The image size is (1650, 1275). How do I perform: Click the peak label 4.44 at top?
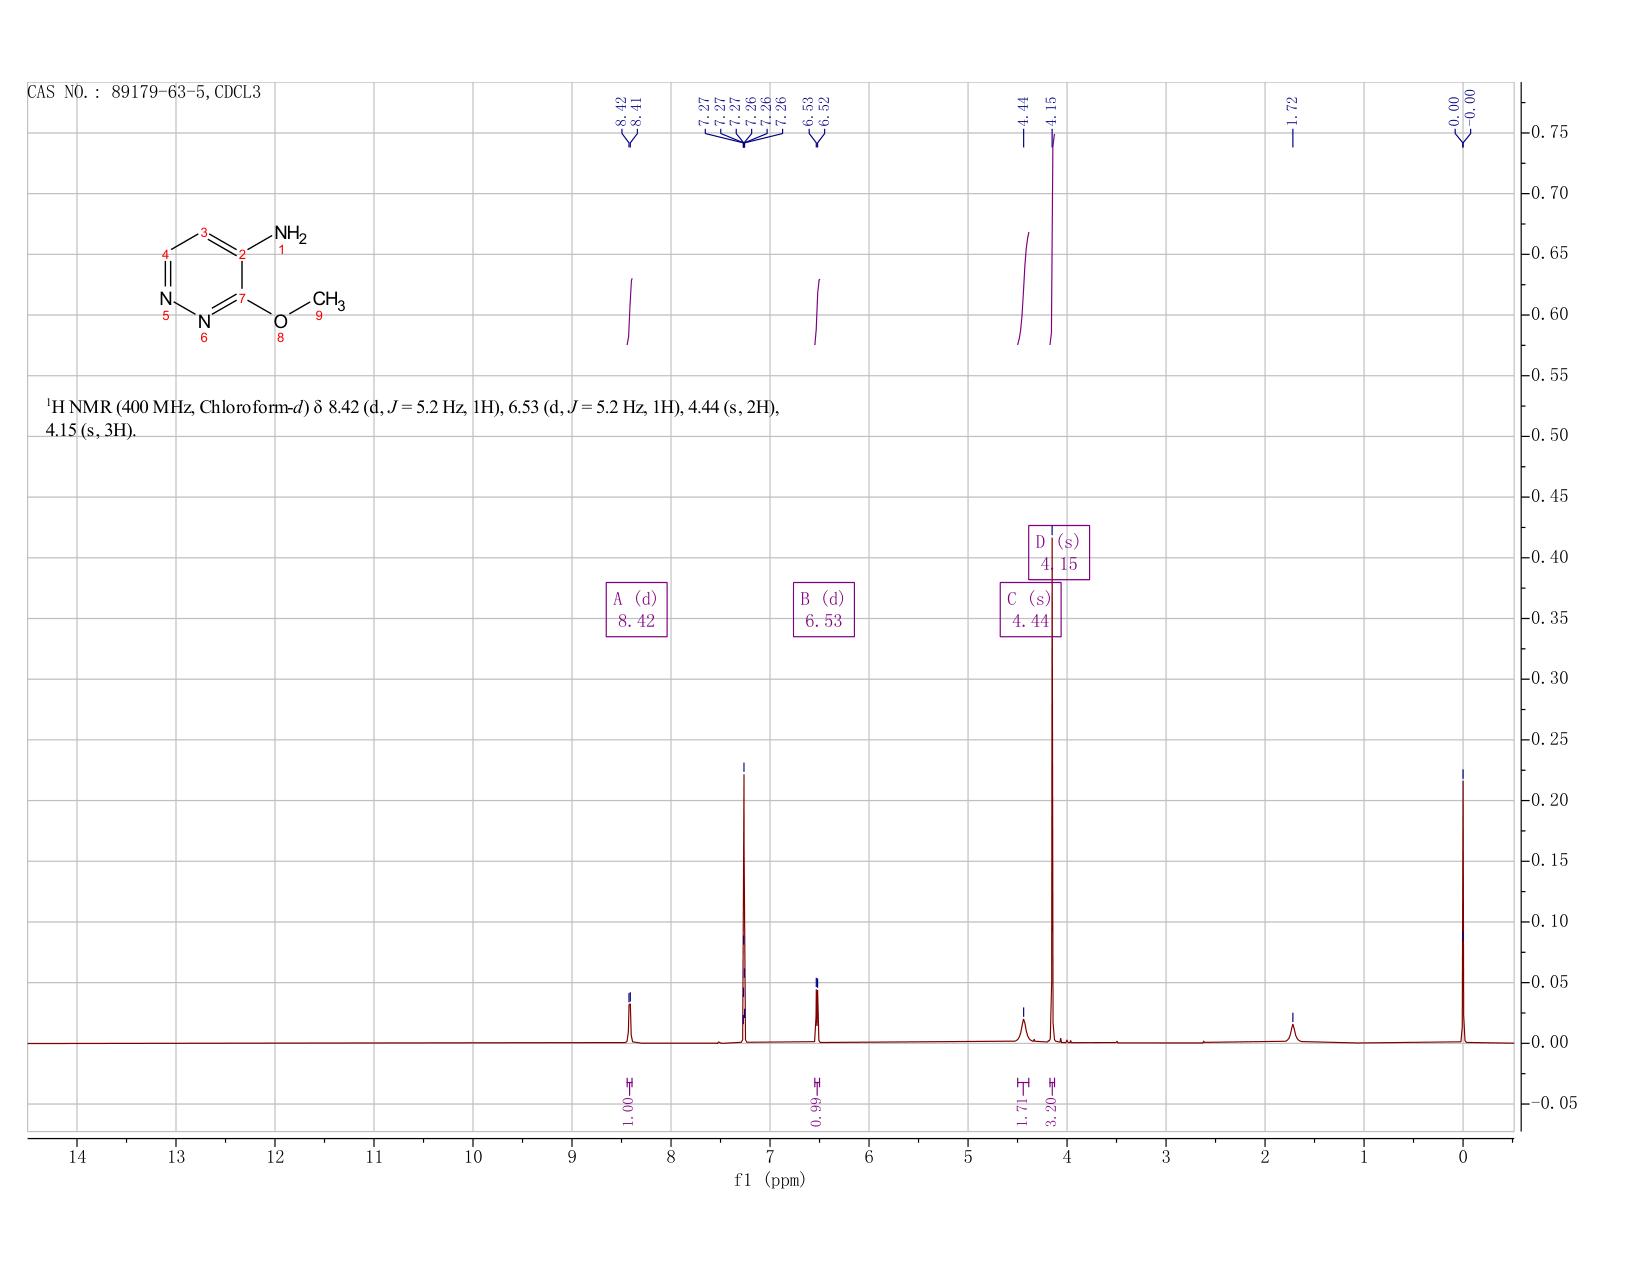[x=1023, y=110]
